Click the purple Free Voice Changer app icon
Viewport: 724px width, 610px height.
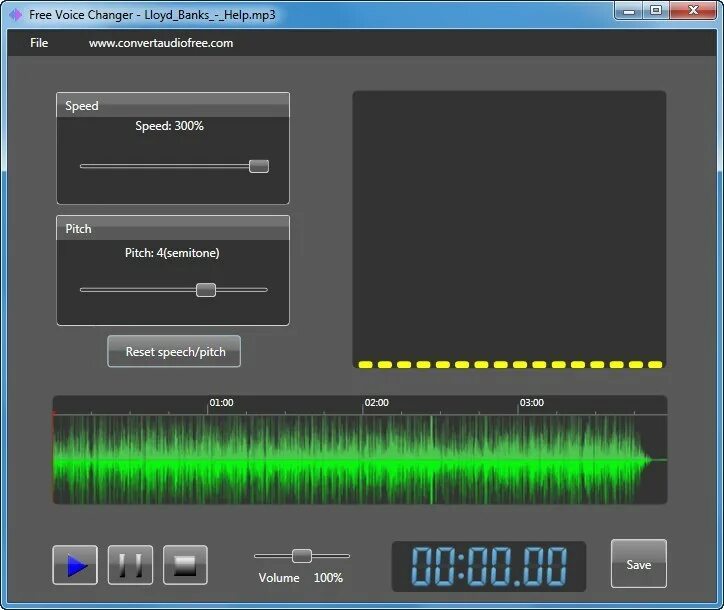click(x=15, y=15)
